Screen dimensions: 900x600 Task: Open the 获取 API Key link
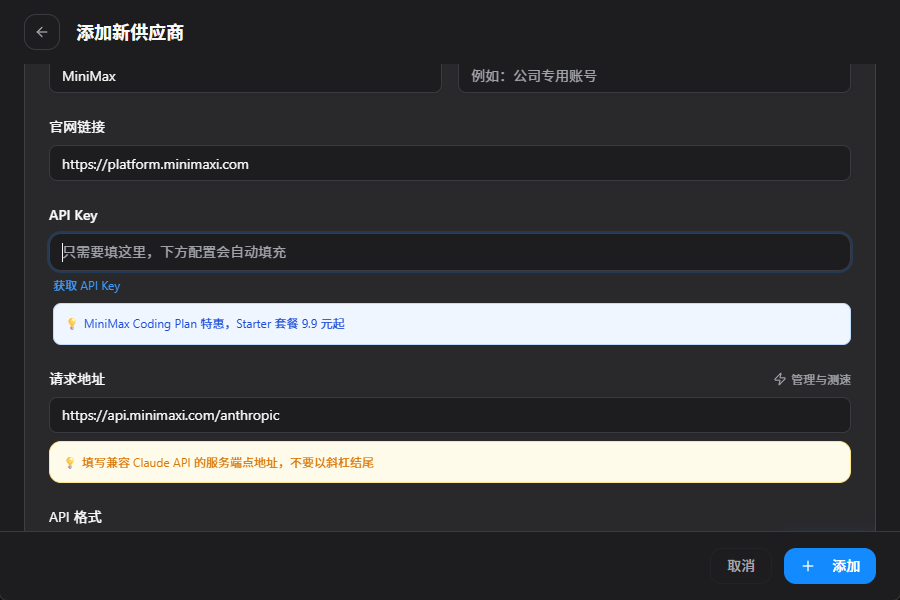[87, 286]
